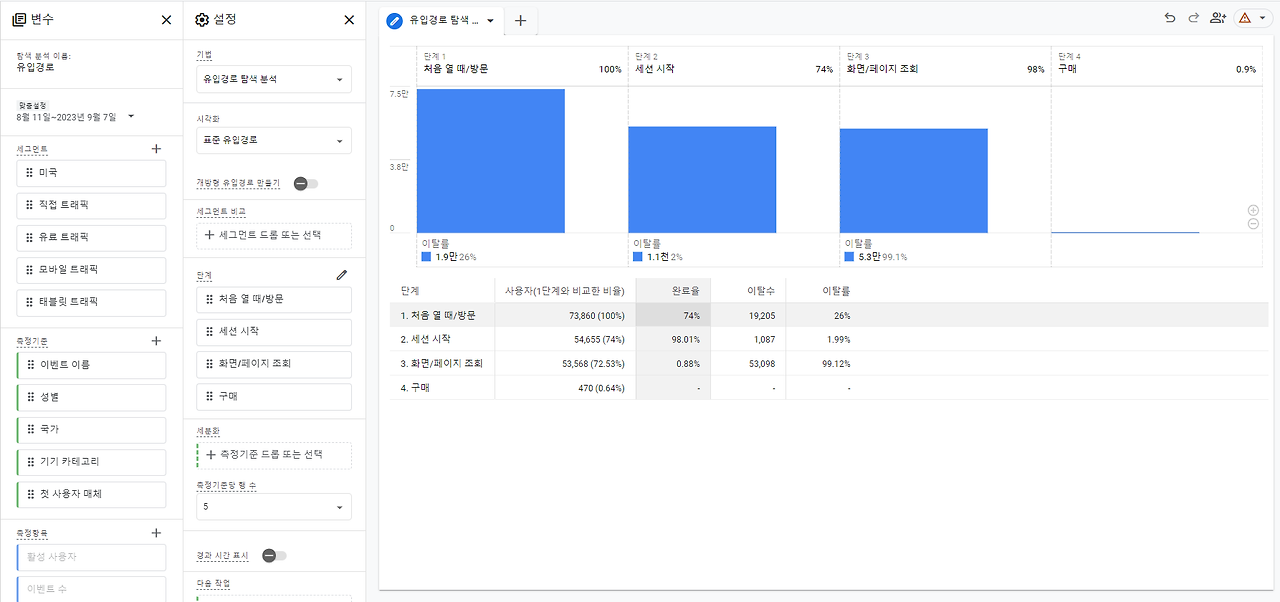Open the warning triangle dropdown
The image size is (1280, 602).
pyautogui.click(x=1251, y=18)
